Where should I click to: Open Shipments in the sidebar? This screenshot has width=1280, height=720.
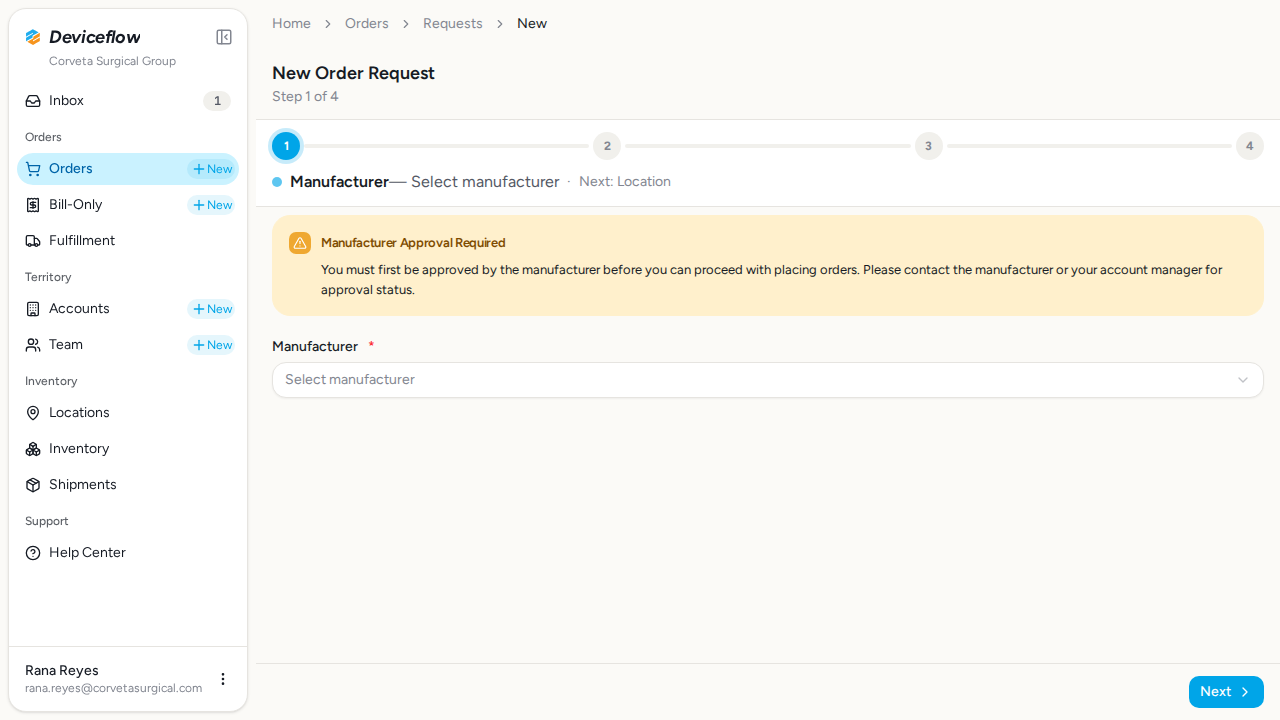pos(128,485)
